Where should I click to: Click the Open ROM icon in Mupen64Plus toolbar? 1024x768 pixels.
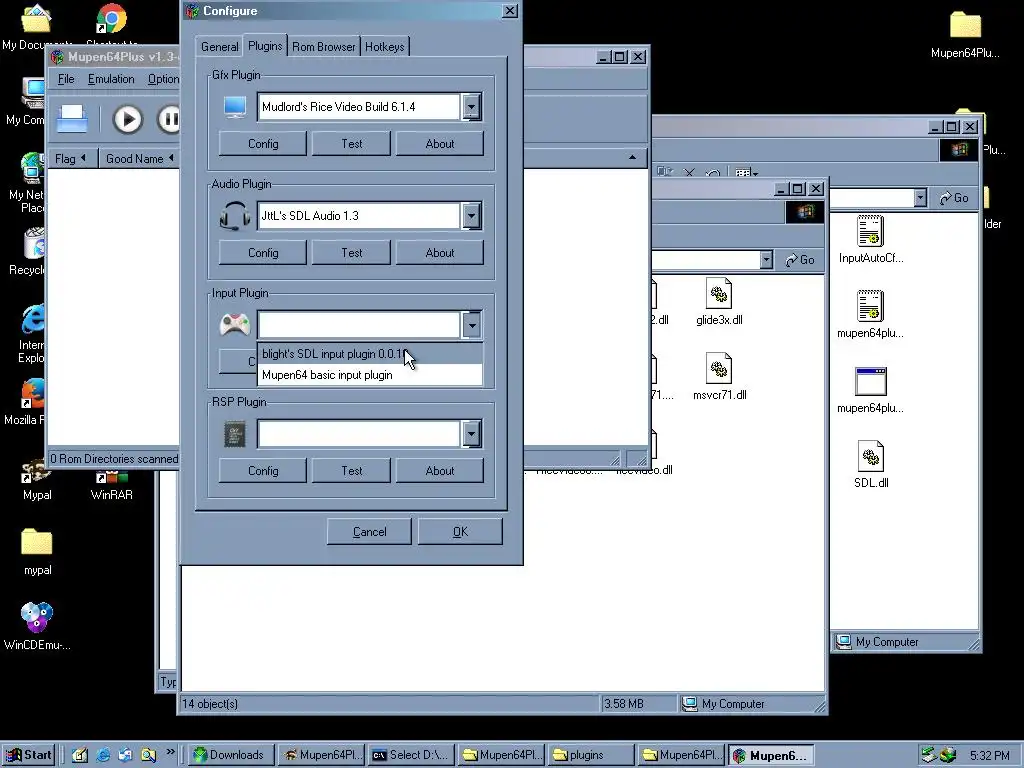coord(72,120)
